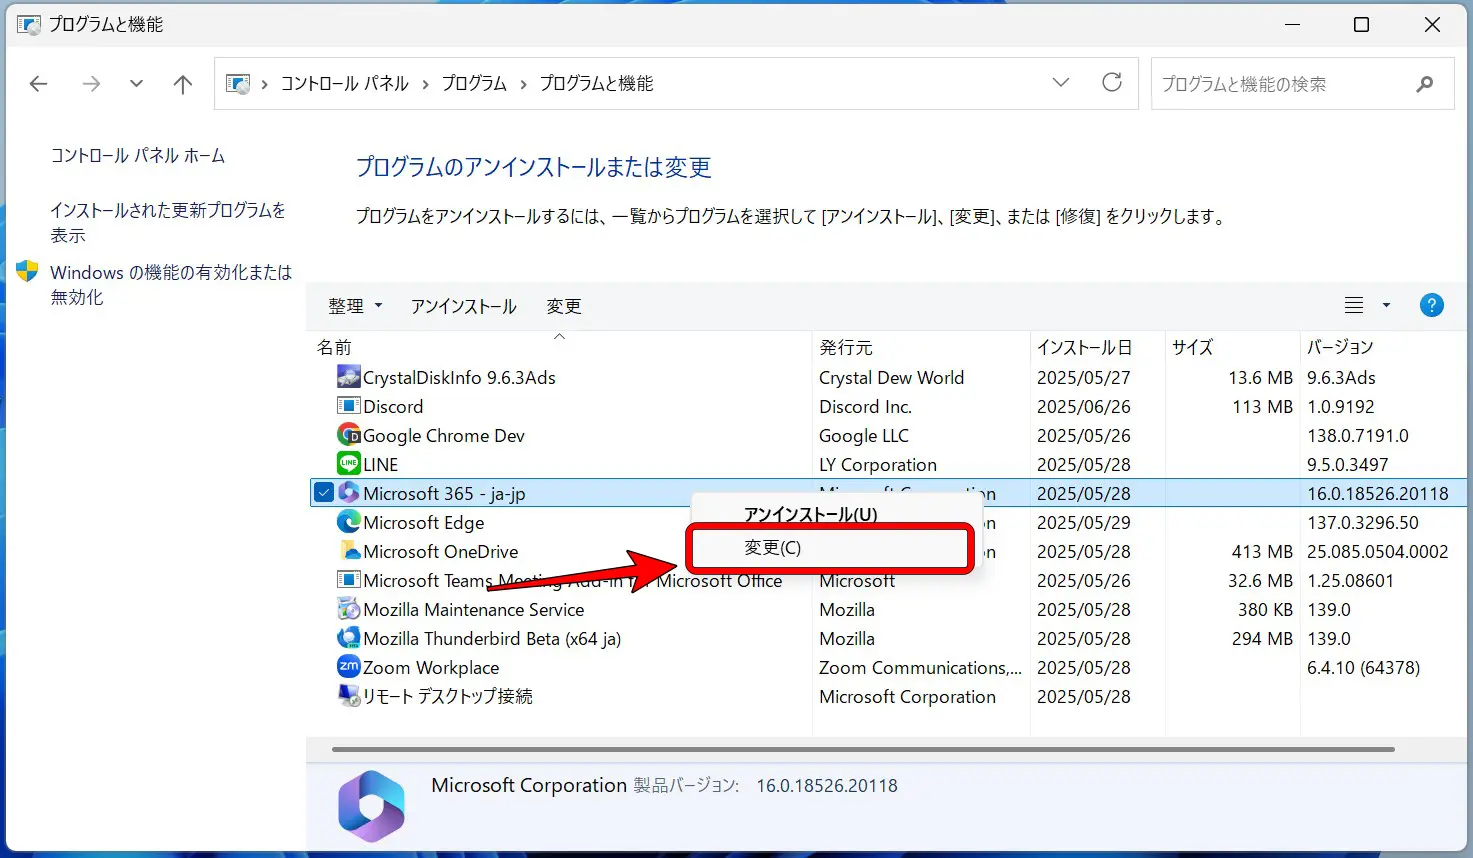Open the view options dropdown arrow
The image size is (1473, 858).
click(1385, 305)
